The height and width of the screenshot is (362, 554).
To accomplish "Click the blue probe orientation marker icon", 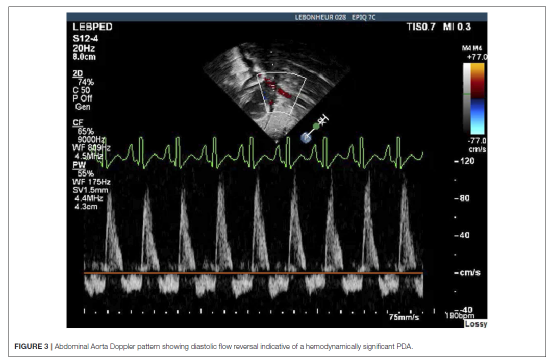I will point(306,137).
